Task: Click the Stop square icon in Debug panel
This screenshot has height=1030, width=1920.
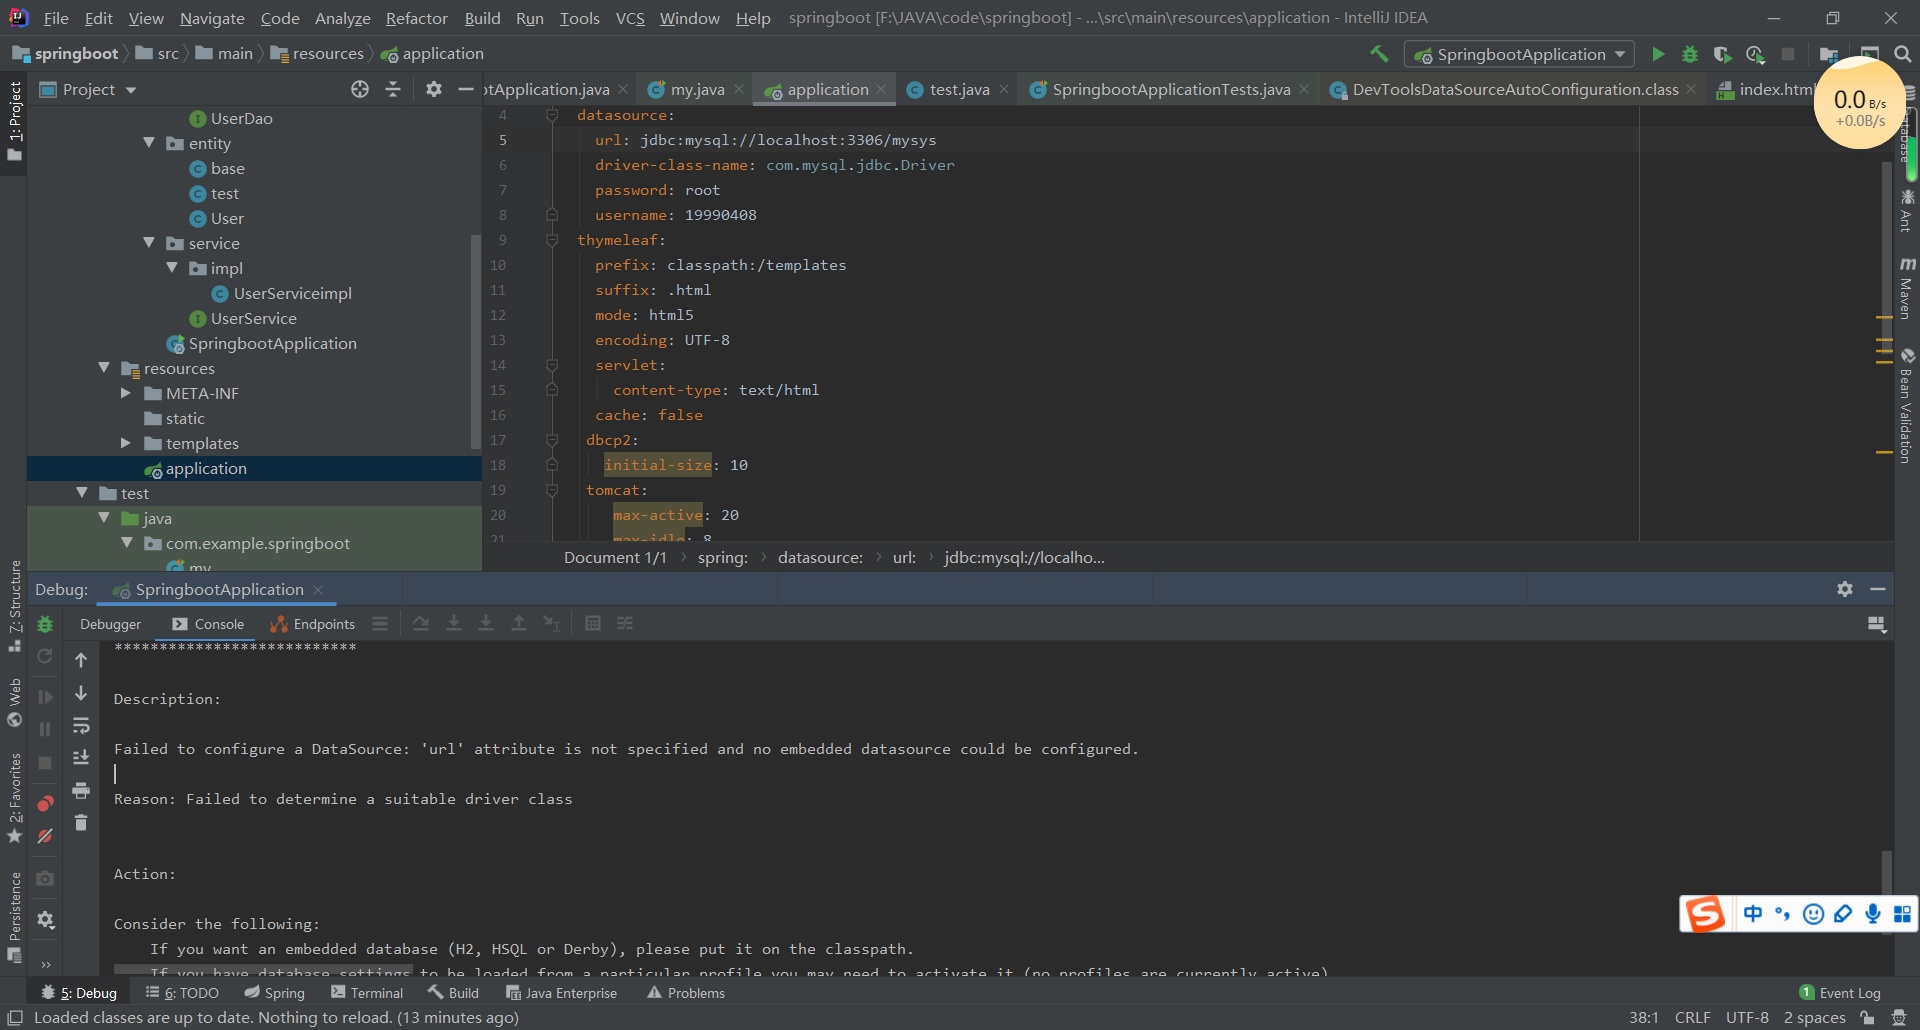Action: coord(45,763)
